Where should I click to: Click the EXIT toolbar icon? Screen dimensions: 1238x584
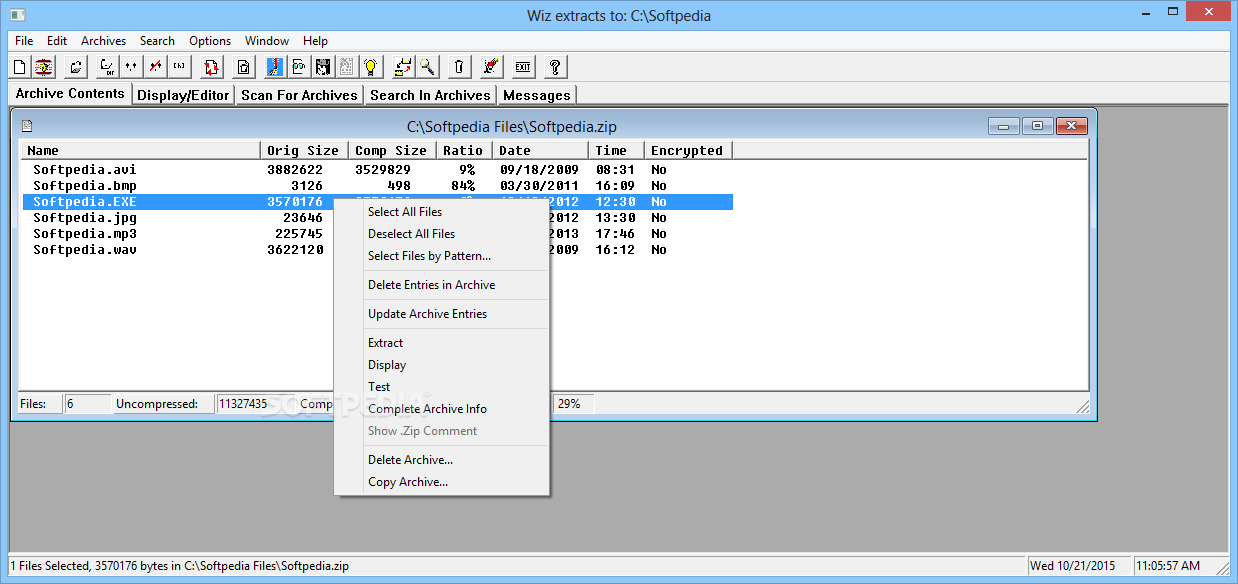[x=522, y=67]
